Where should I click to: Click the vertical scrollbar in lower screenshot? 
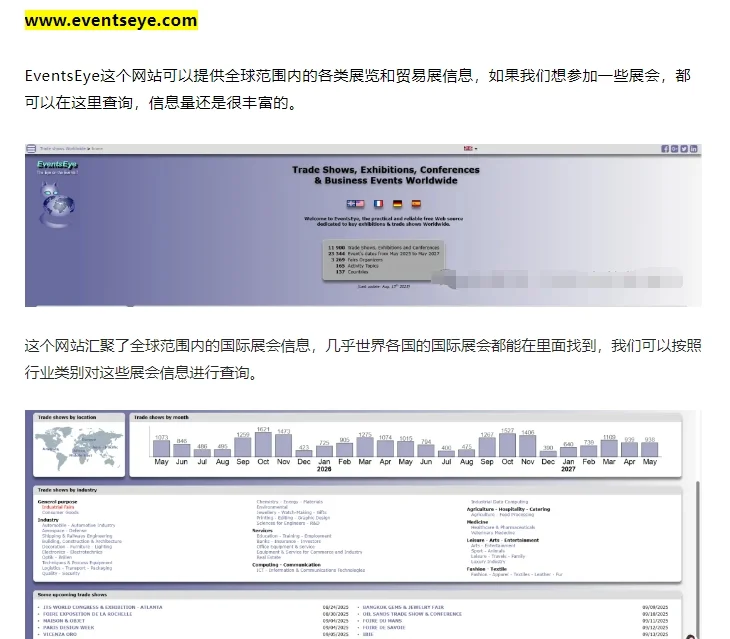tap(697, 558)
